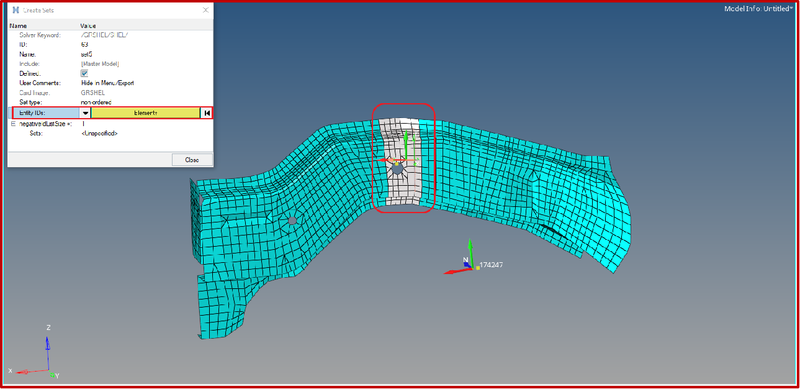800x389 pixels.
Task: Click the gray hole center in white mesh region
Action: click(x=398, y=169)
